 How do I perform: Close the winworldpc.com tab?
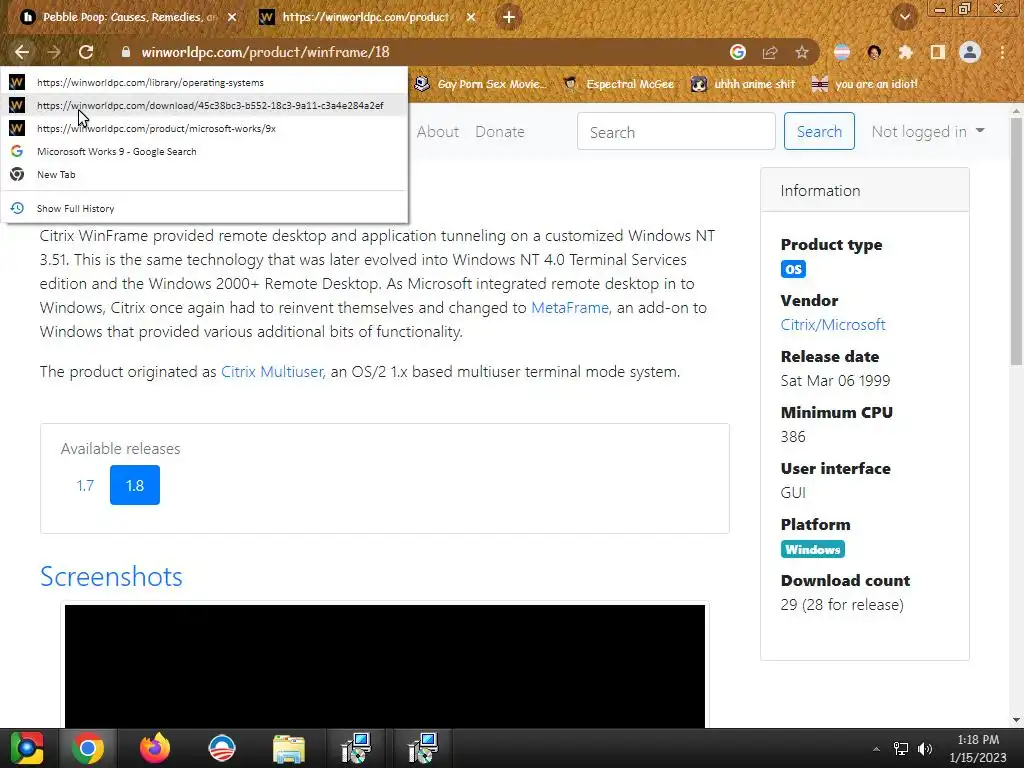(471, 17)
